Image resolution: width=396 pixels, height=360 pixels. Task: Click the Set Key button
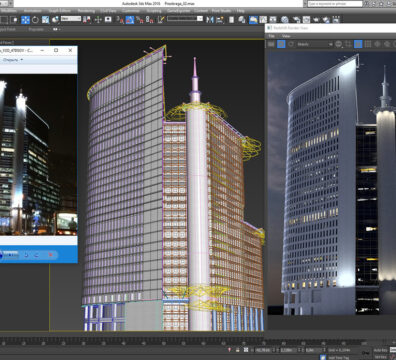380,357
